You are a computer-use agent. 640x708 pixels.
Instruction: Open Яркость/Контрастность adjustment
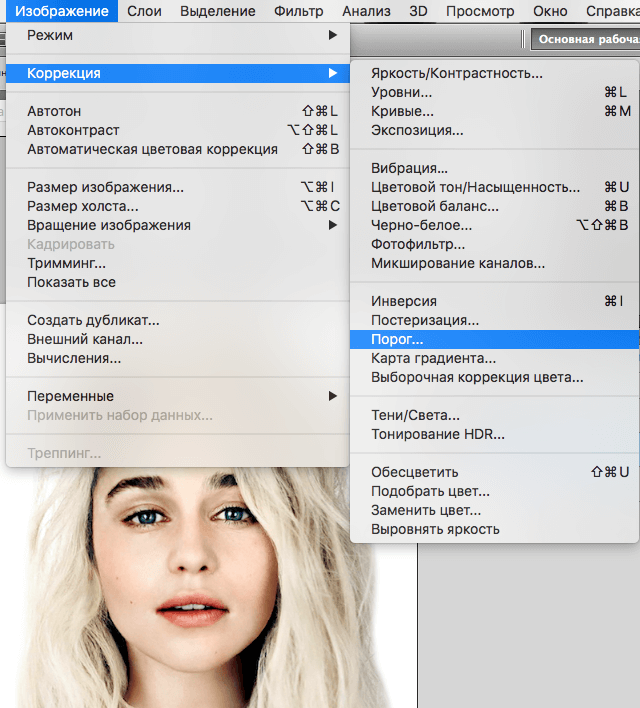tap(495, 73)
